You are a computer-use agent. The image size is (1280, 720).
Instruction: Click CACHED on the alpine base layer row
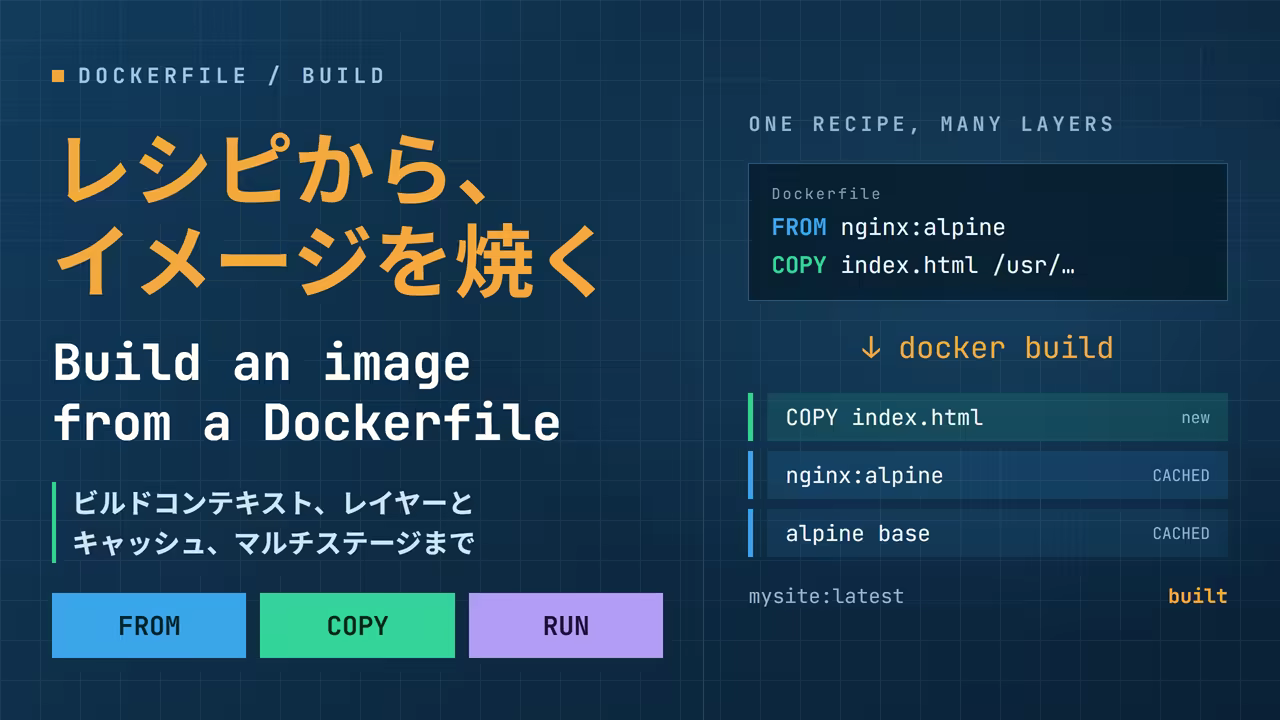1181,534
